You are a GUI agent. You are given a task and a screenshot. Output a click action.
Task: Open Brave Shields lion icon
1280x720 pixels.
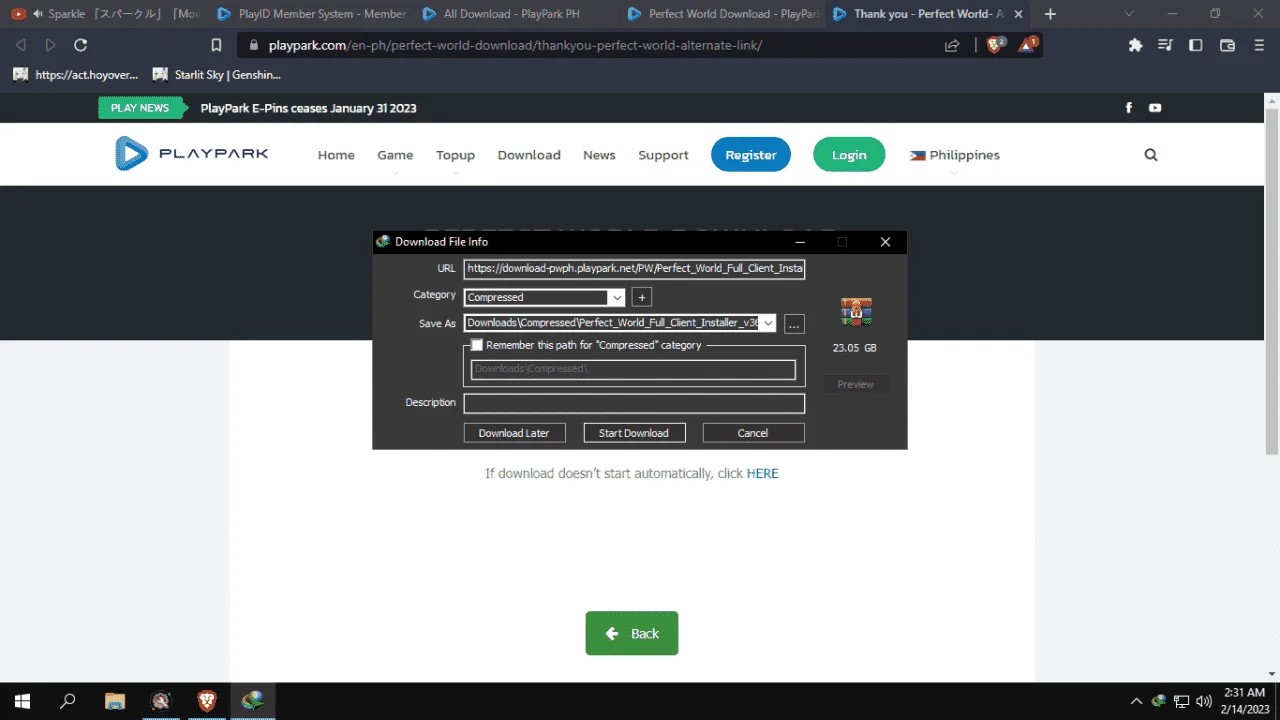coord(996,45)
